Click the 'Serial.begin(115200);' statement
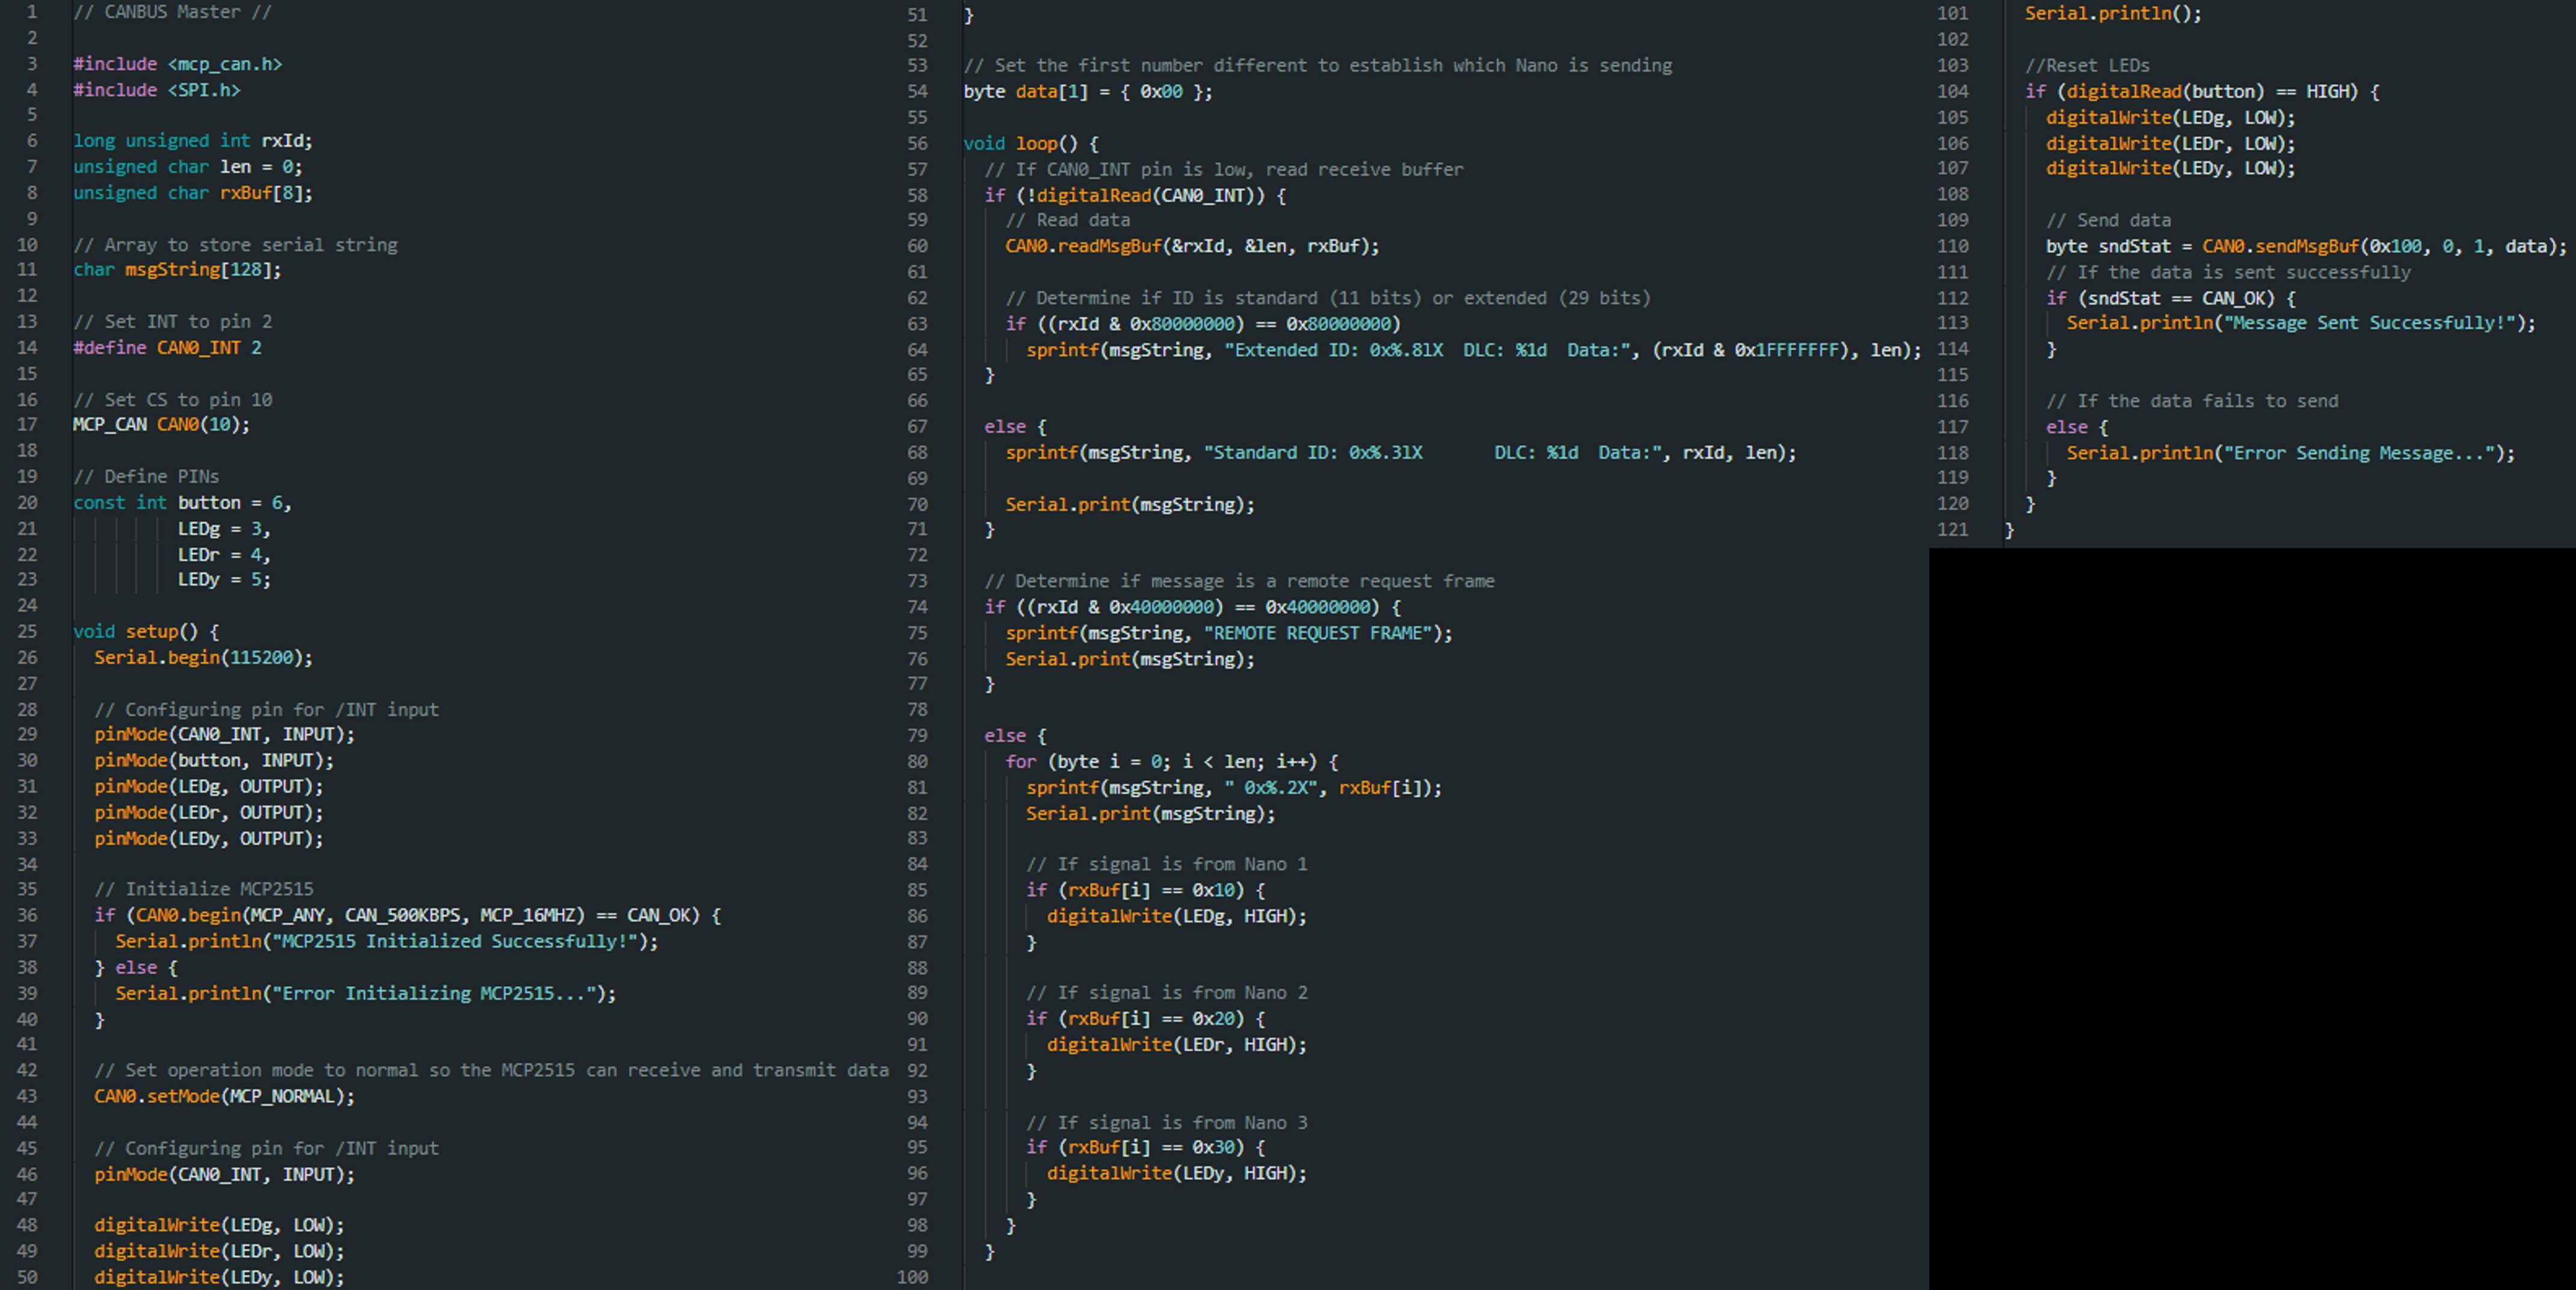The height and width of the screenshot is (1290, 2576). (x=203, y=658)
